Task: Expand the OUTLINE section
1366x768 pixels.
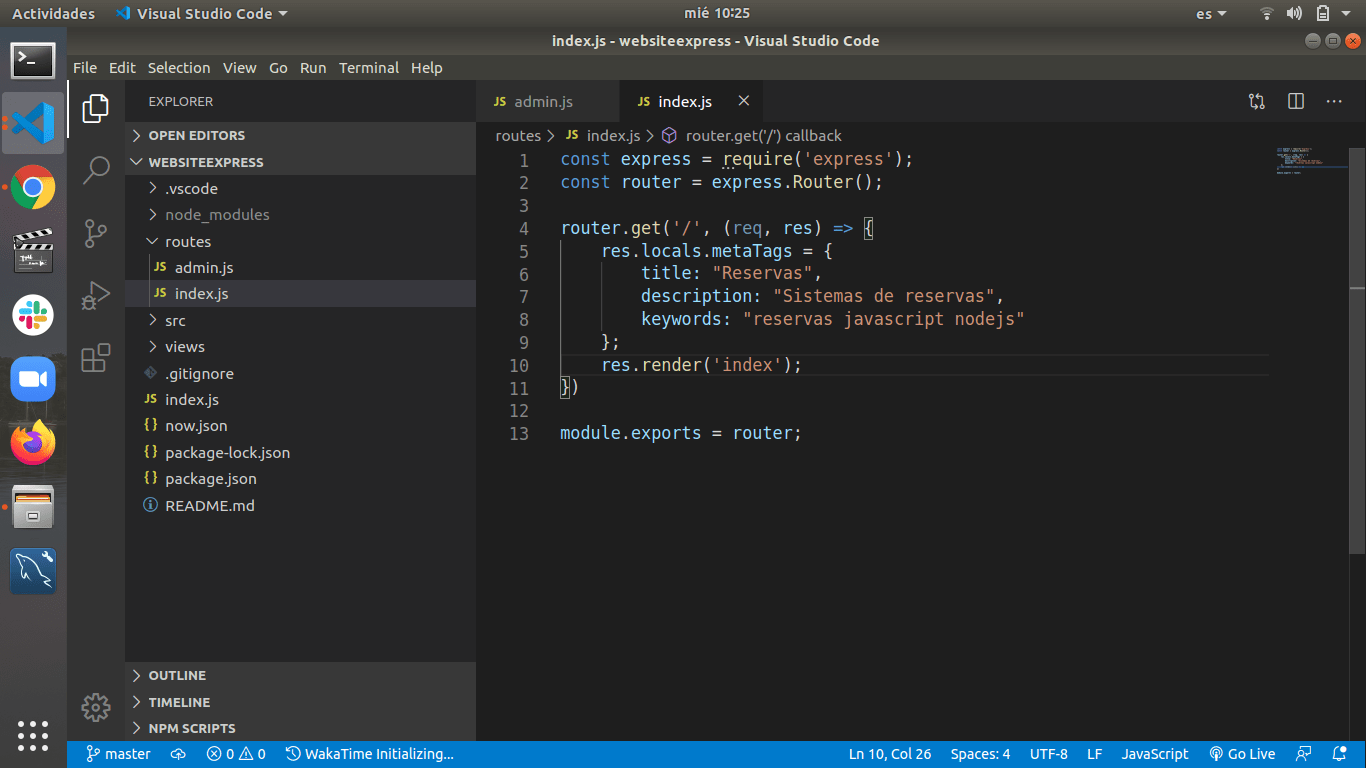Action: pyautogui.click(x=177, y=676)
